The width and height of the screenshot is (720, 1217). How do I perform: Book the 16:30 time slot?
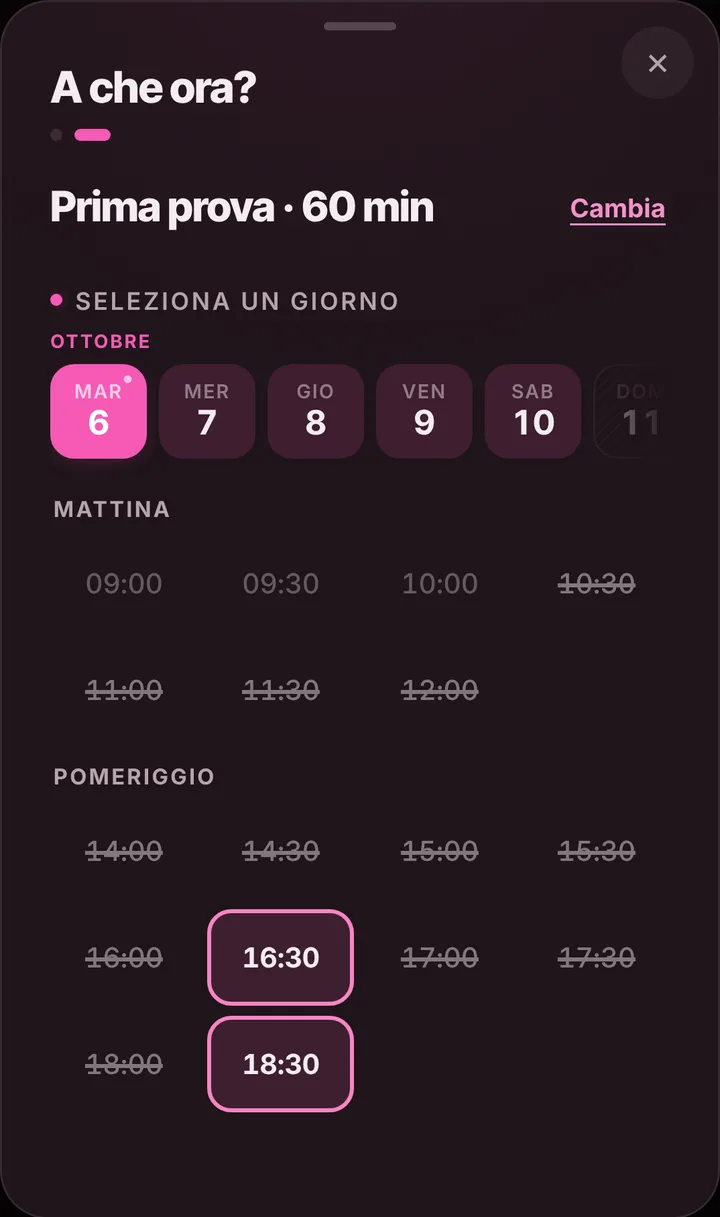pyautogui.click(x=281, y=957)
